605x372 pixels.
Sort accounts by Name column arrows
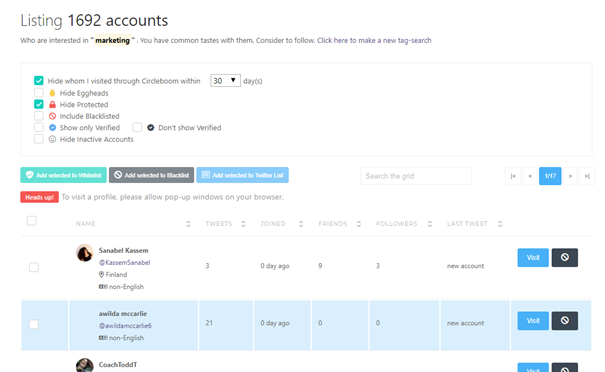(x=188, y=224)
